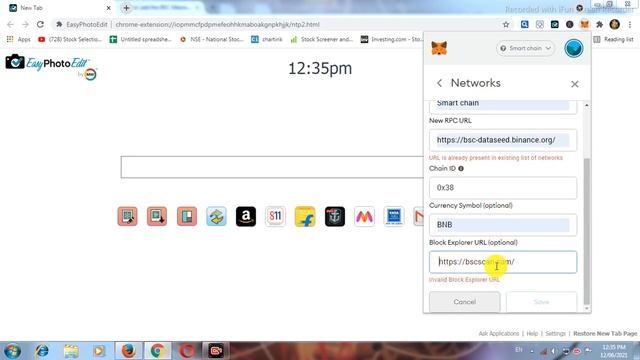Open Apps bookmark shortcut

click(19, 39)
